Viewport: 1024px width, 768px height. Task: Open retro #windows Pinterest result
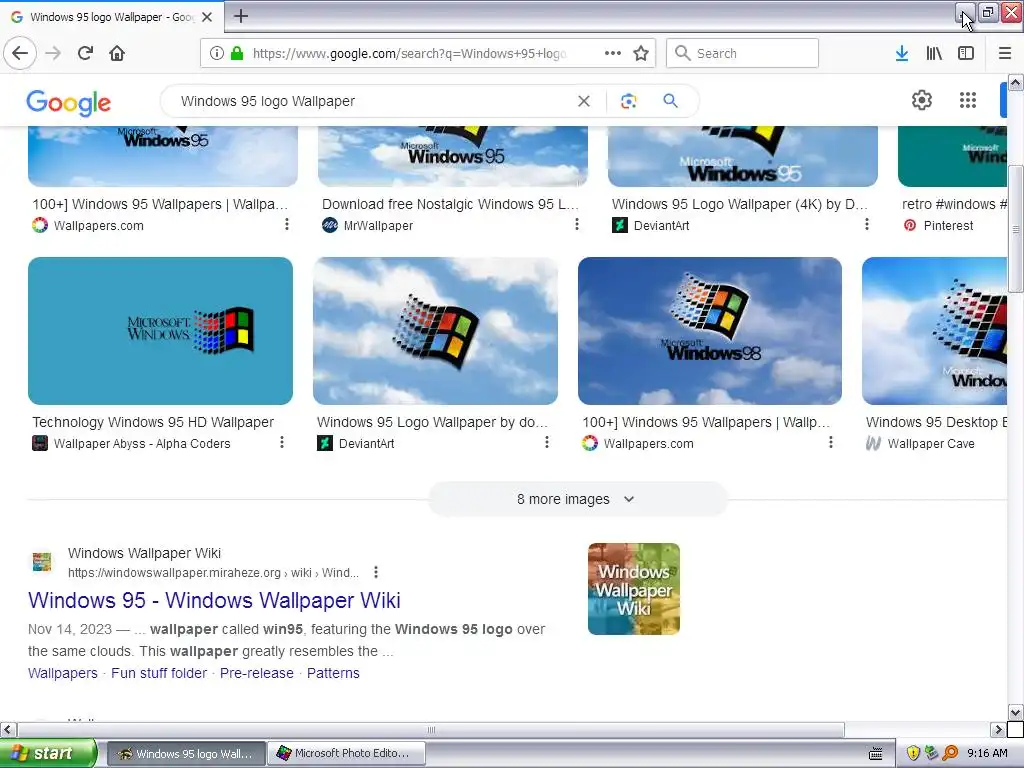tap(954, 204)
